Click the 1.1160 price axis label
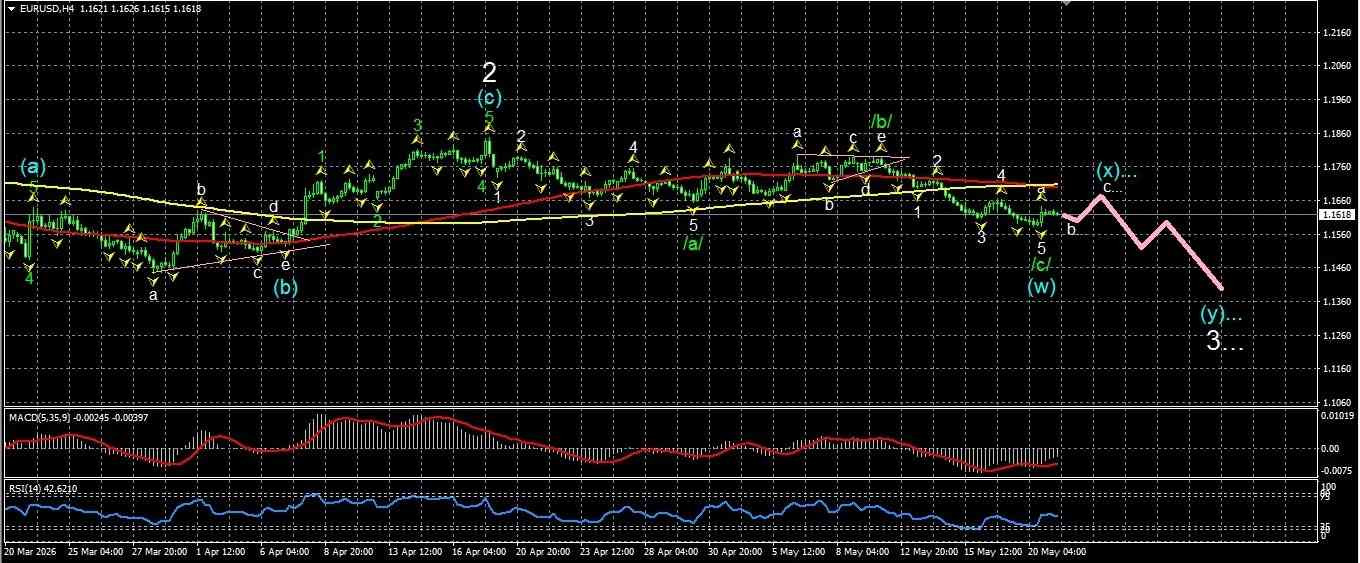This screenshot has width=1360, height=563. point(1335,369)
